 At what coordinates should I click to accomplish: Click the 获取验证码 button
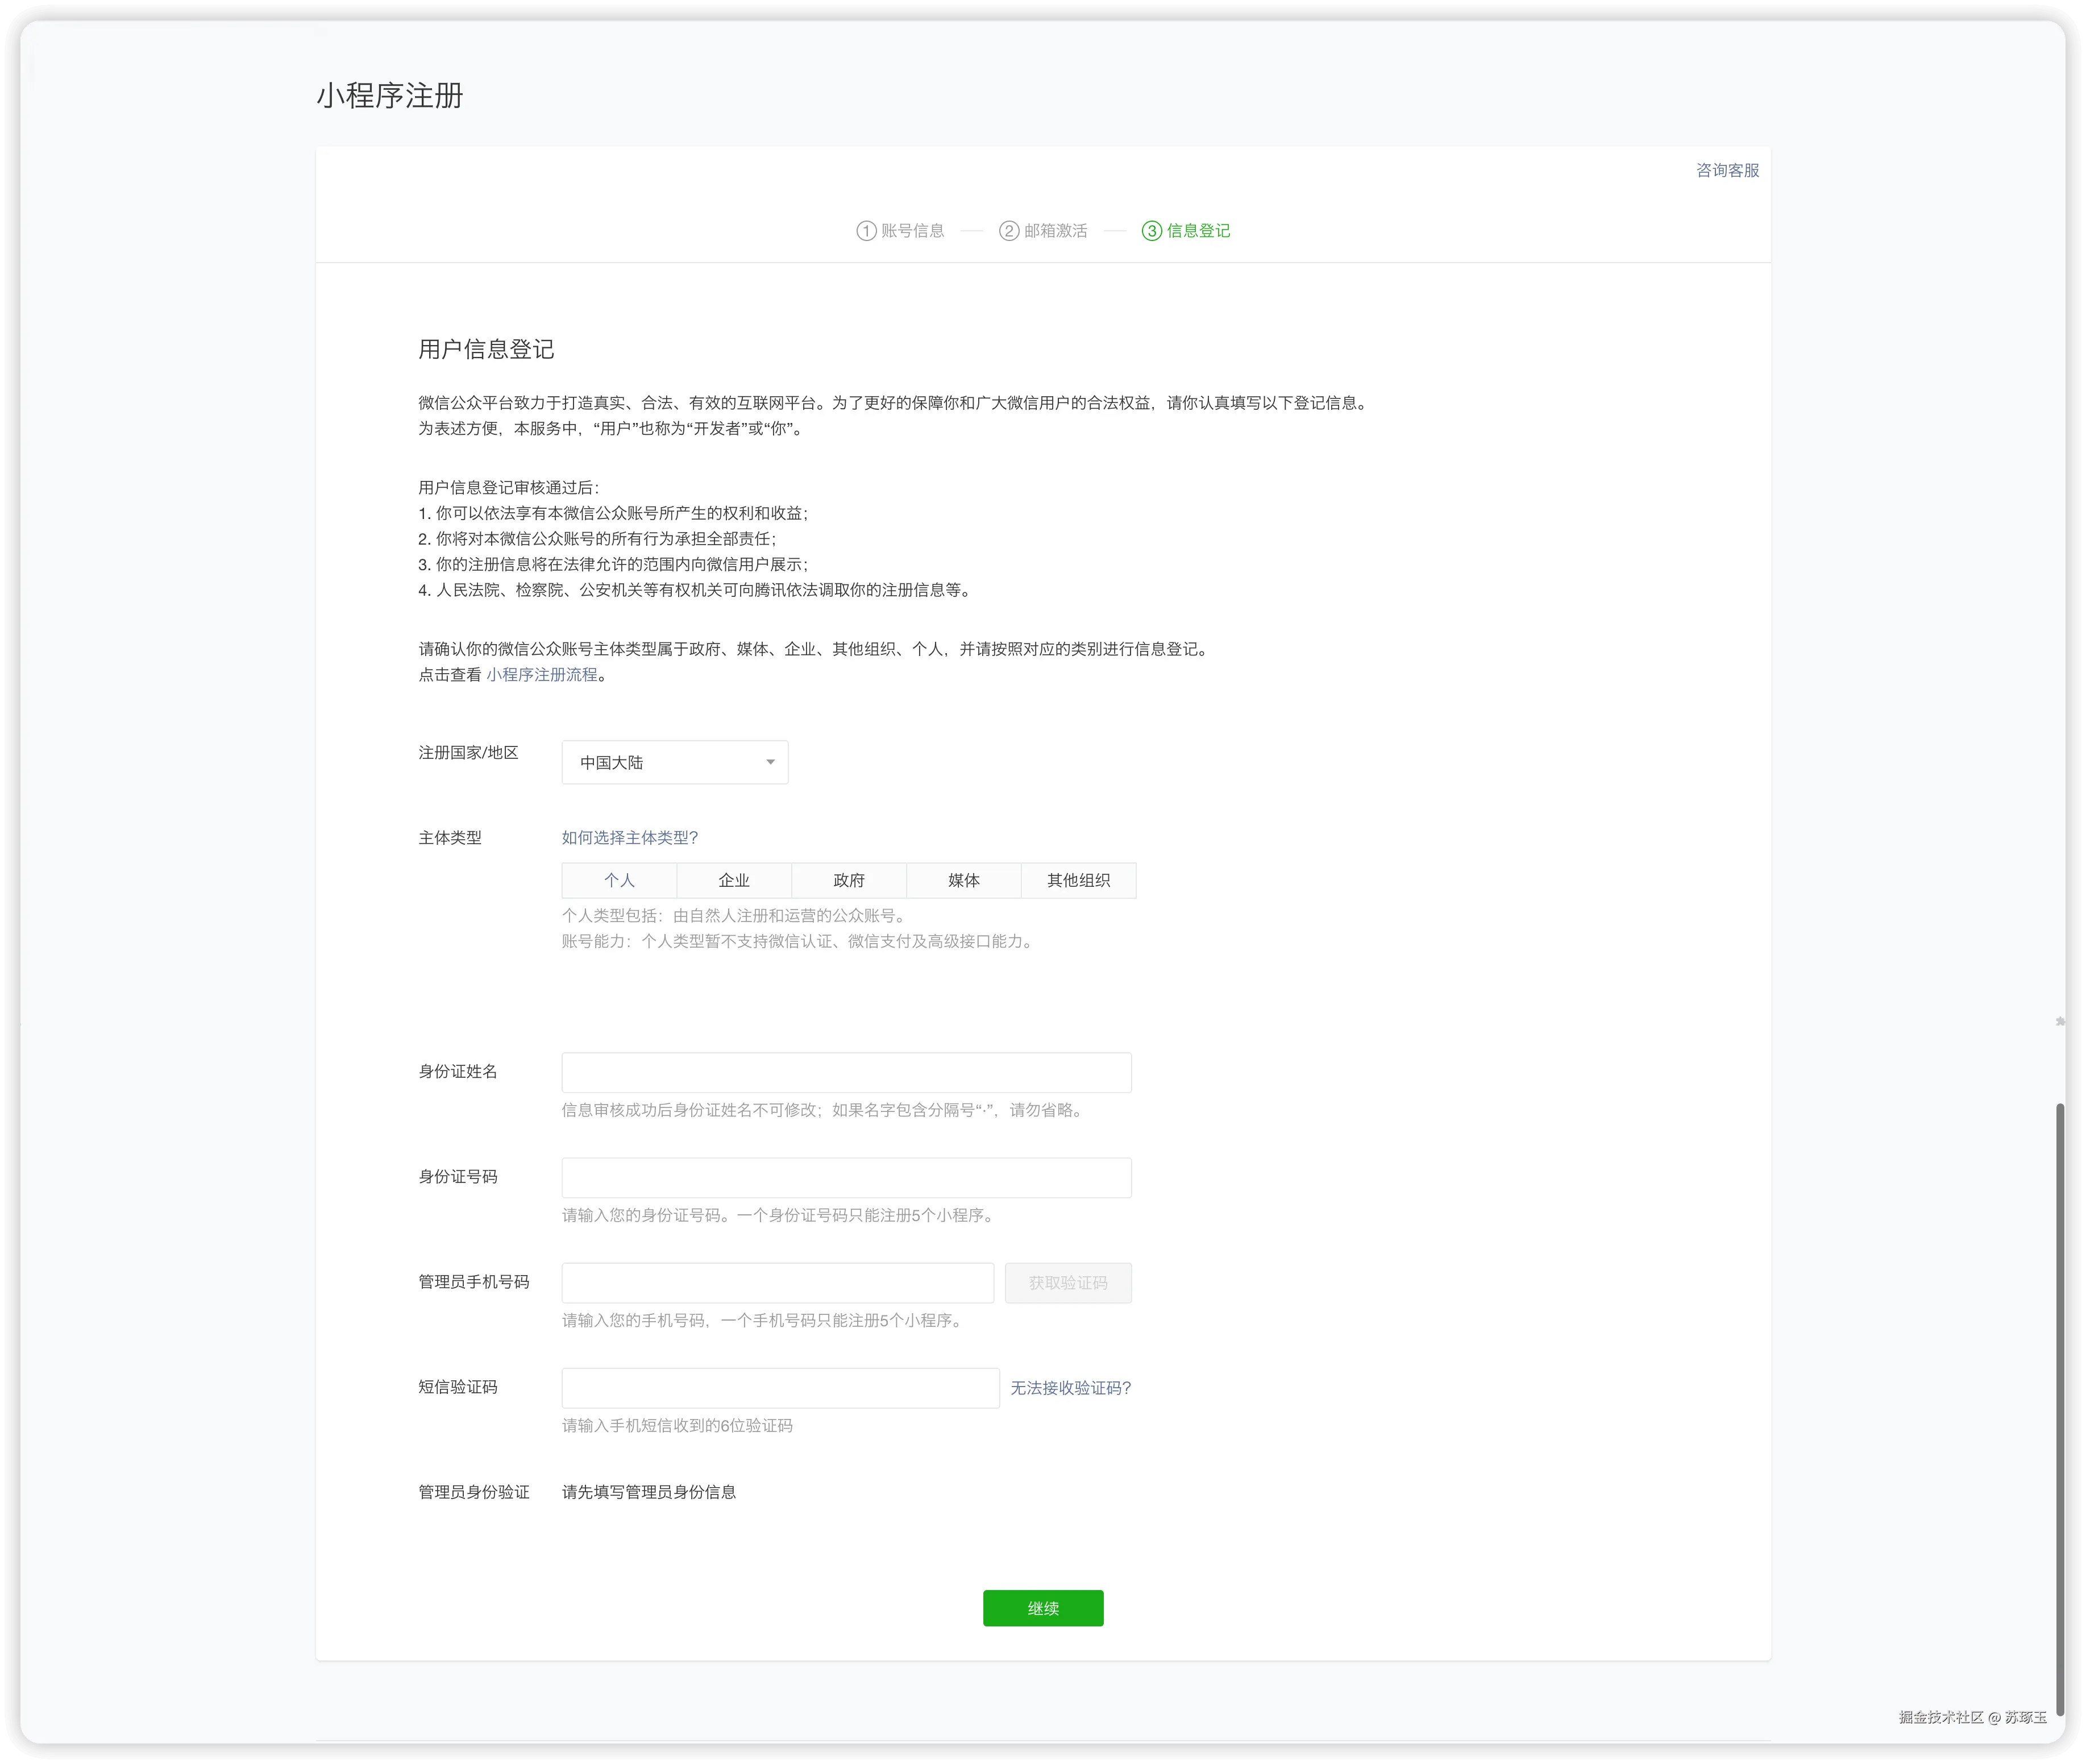(x=1068, y=1283)
